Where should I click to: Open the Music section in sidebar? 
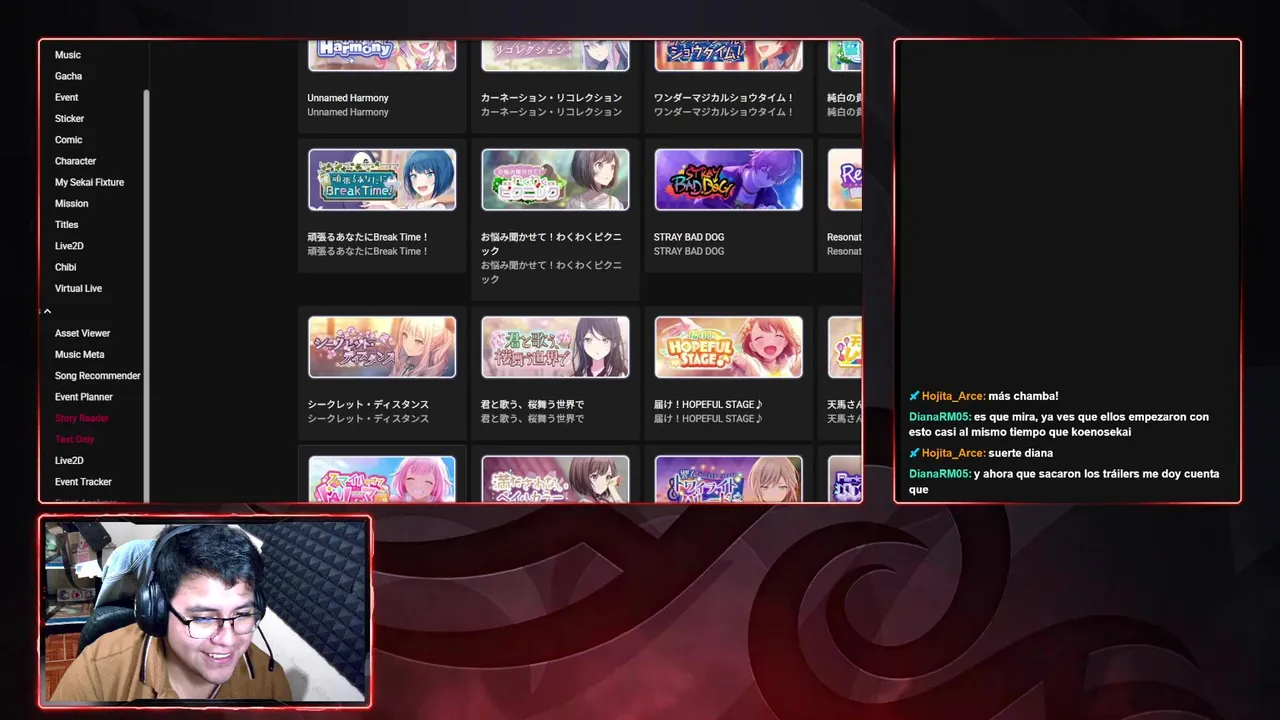click(x=67, y=55)
